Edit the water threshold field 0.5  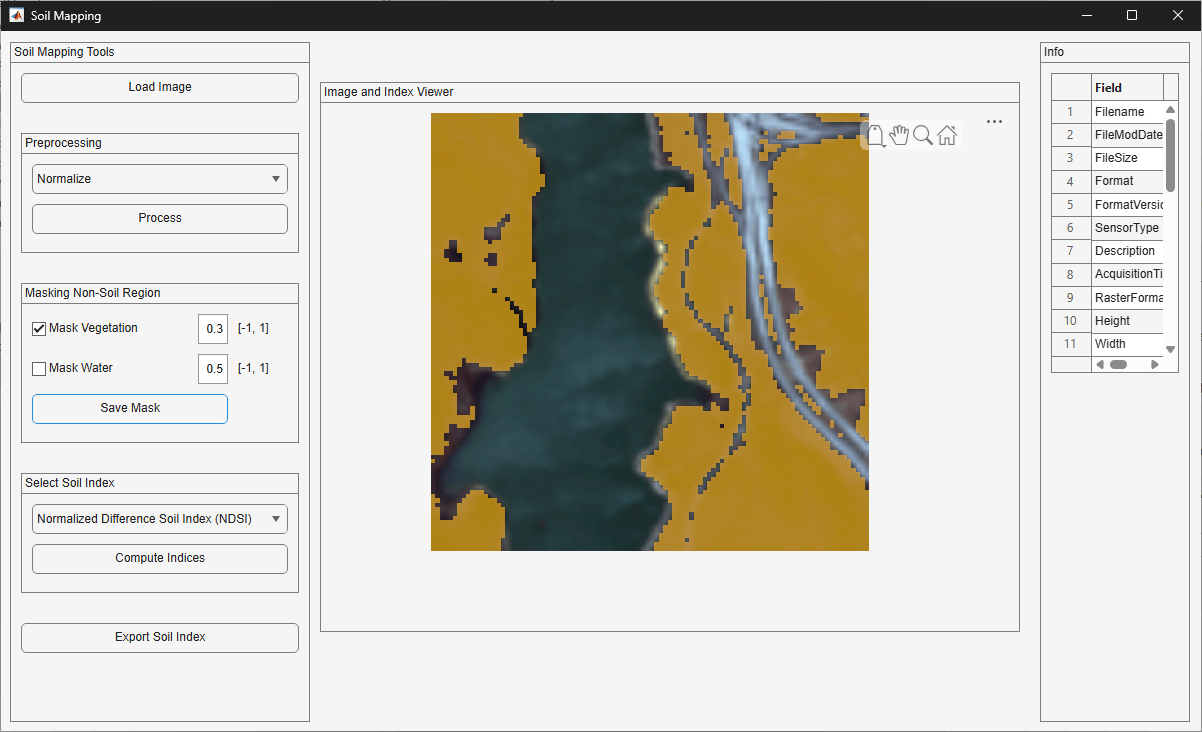213,368
